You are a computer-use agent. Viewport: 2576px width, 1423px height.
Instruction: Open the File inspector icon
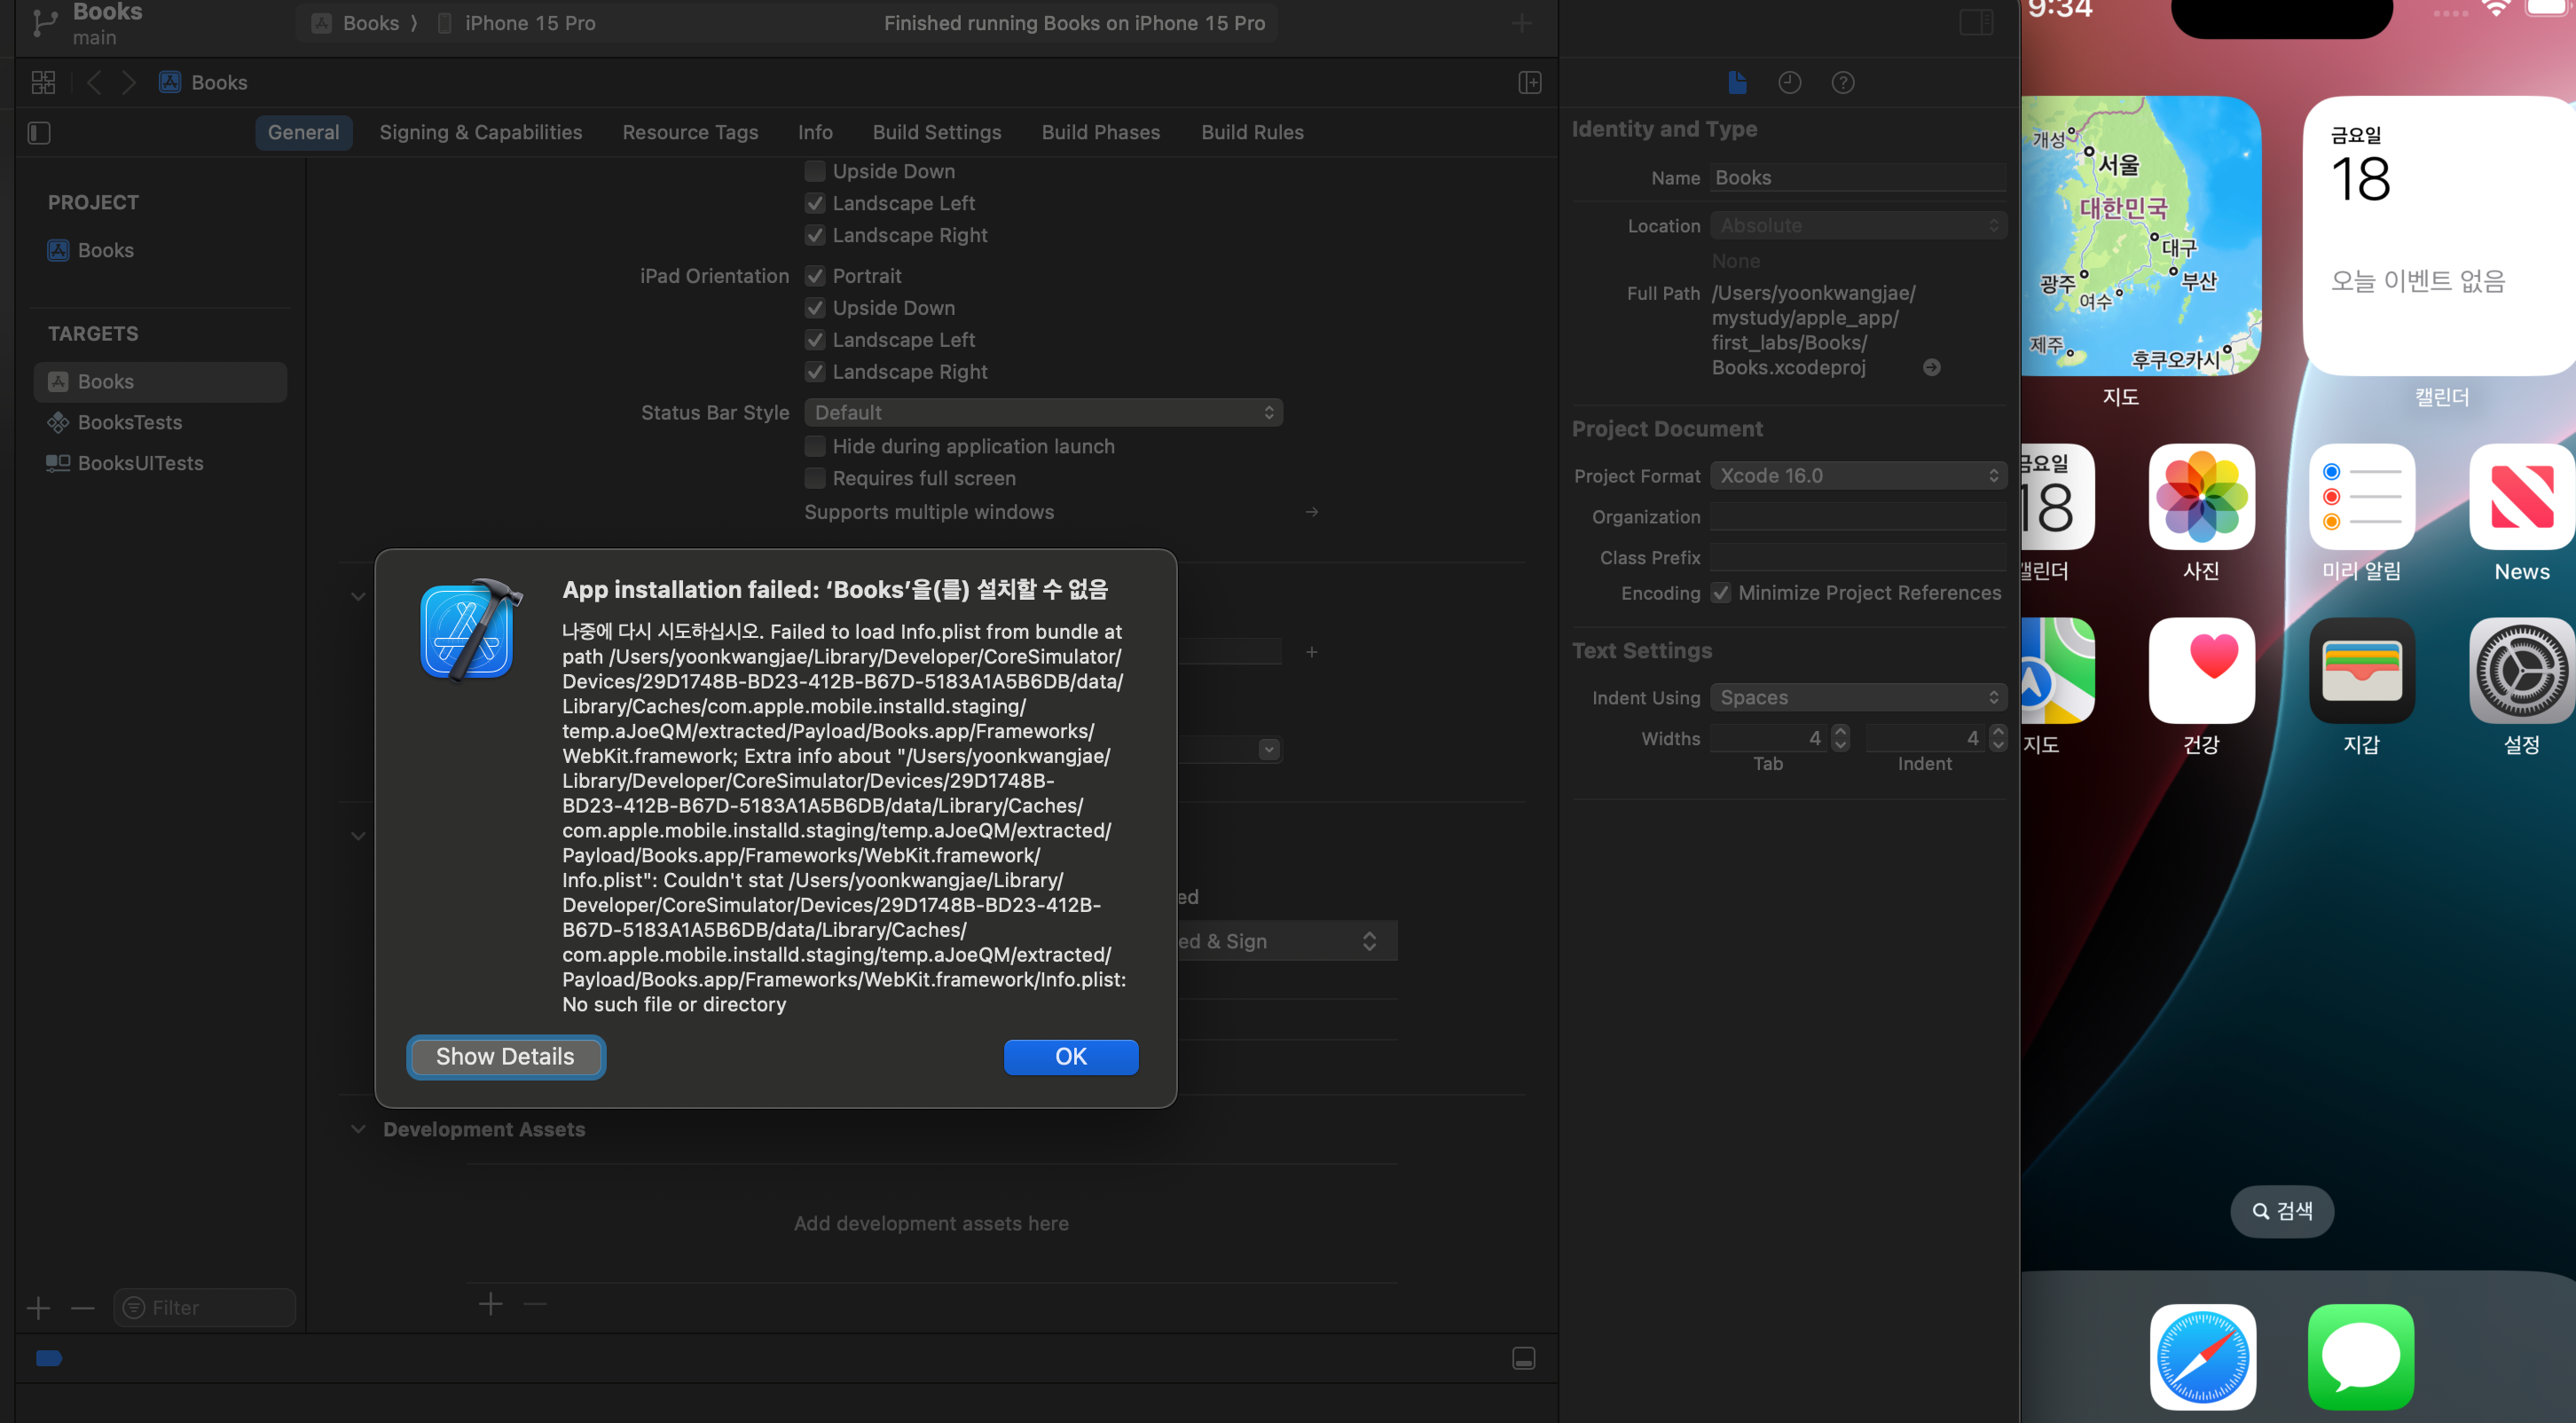point(1737,82)
